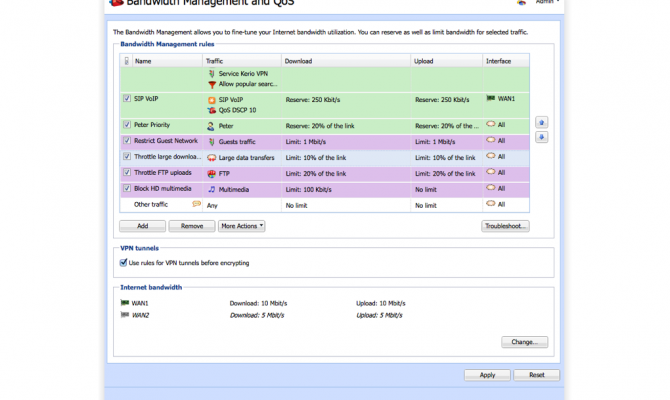
Task: Select the Other traffic row name
Action: click(151, 204)
